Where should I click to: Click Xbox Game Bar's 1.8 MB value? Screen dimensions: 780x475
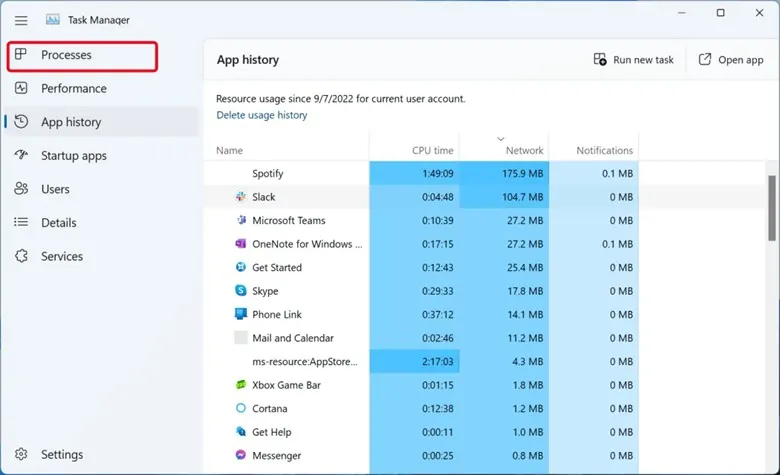click(528, 384)
